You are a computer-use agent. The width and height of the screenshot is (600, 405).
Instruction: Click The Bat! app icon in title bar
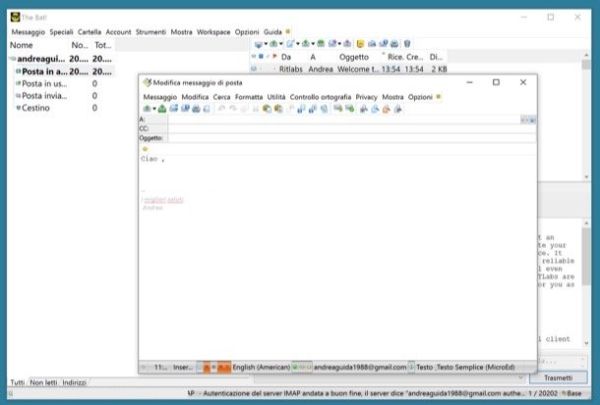[x=15, y=16]
